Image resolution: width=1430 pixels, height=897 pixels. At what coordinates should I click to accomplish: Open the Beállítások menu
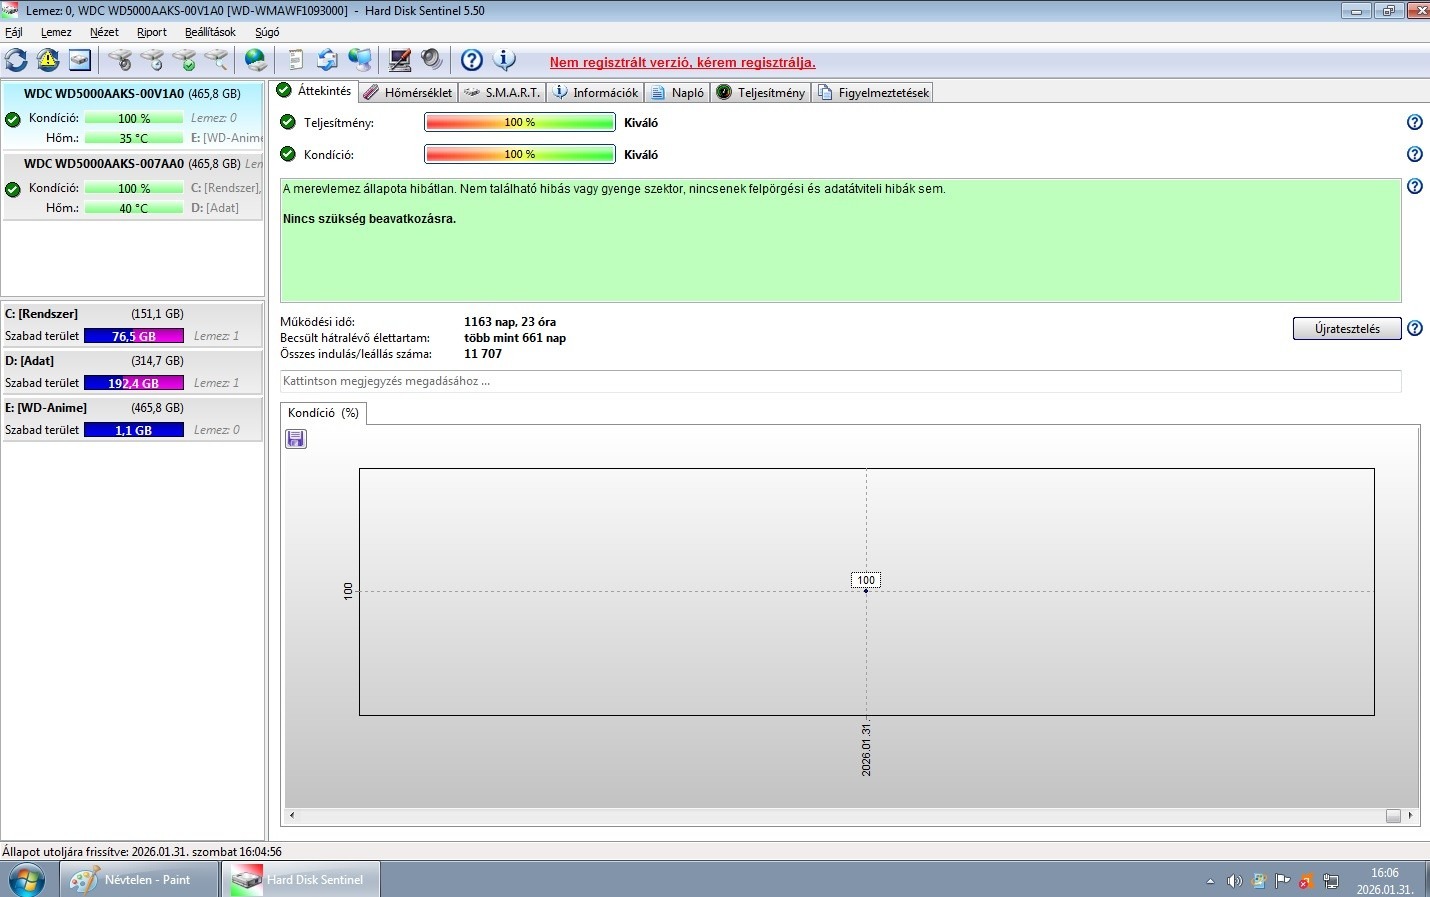[x=210, y=32]
